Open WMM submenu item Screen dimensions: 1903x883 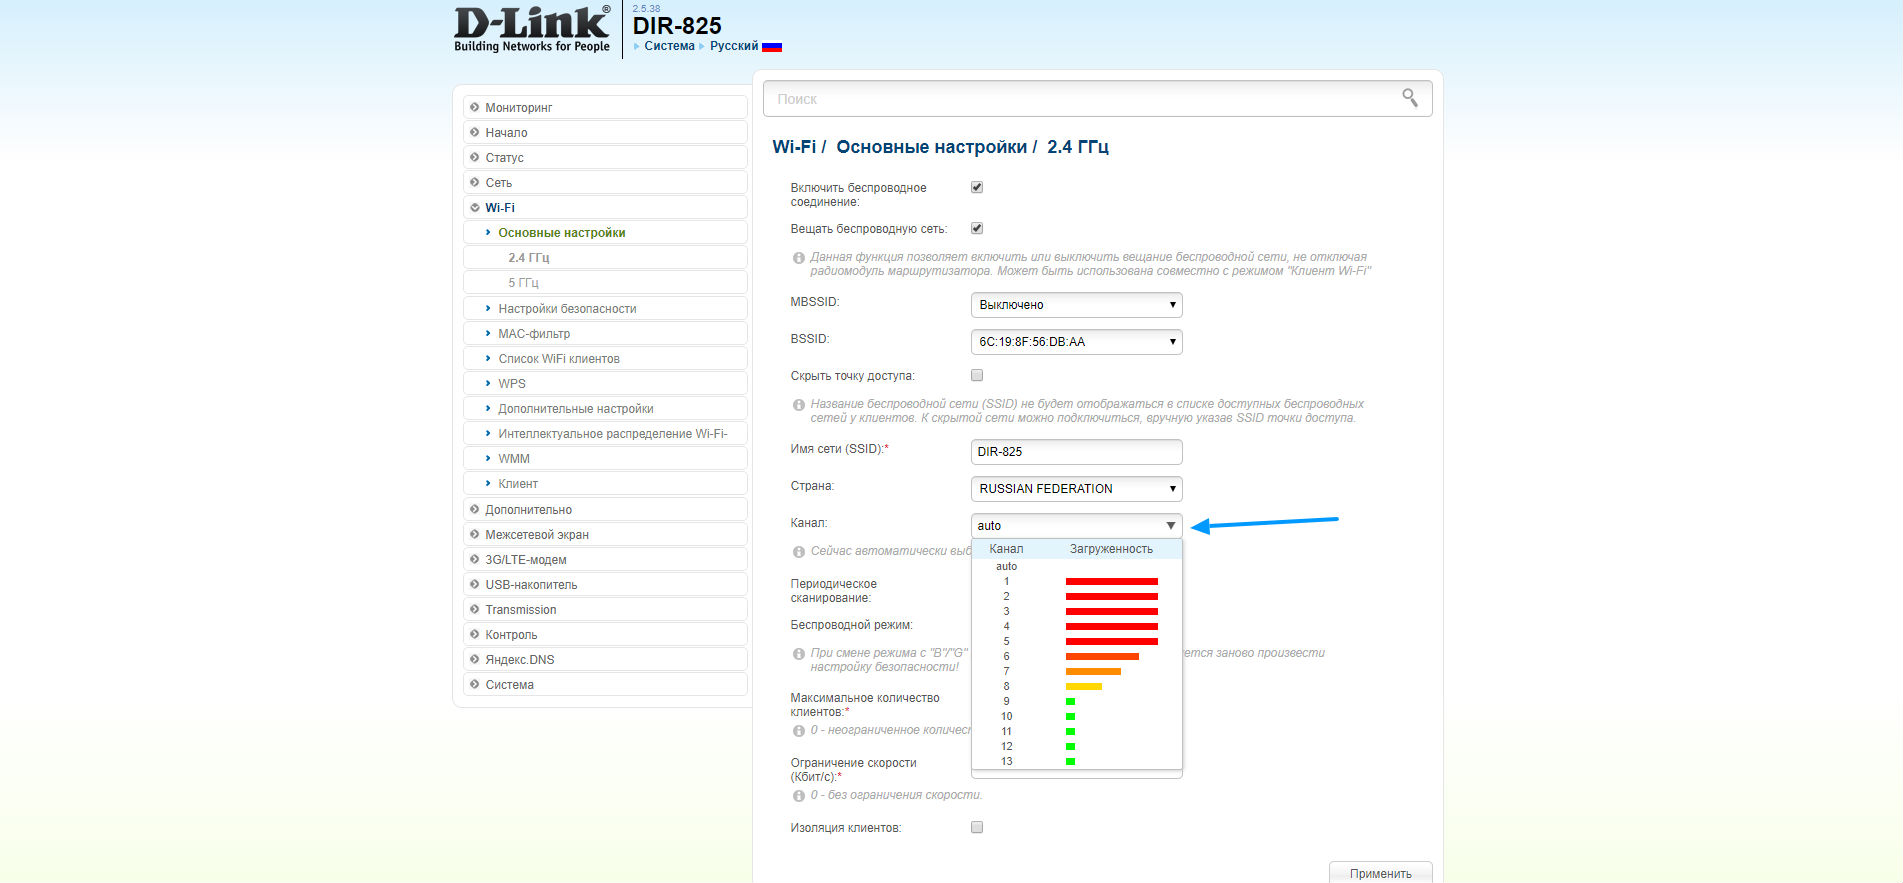(605, 458)
